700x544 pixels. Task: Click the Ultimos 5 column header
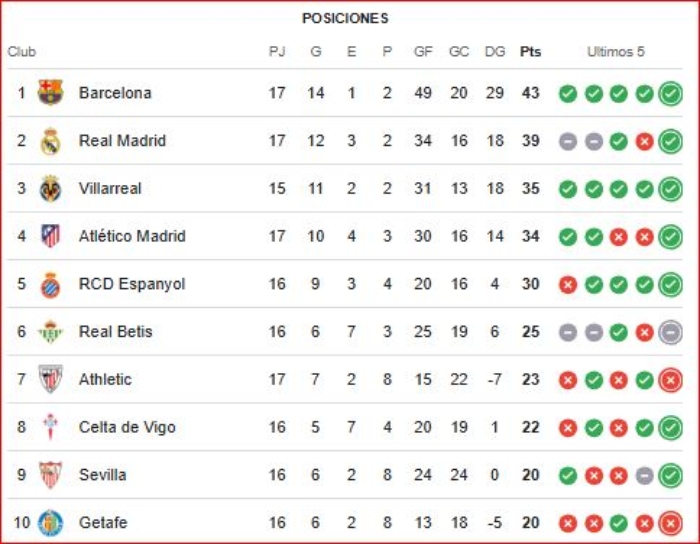pyautogui.click(x=616, y=52)
